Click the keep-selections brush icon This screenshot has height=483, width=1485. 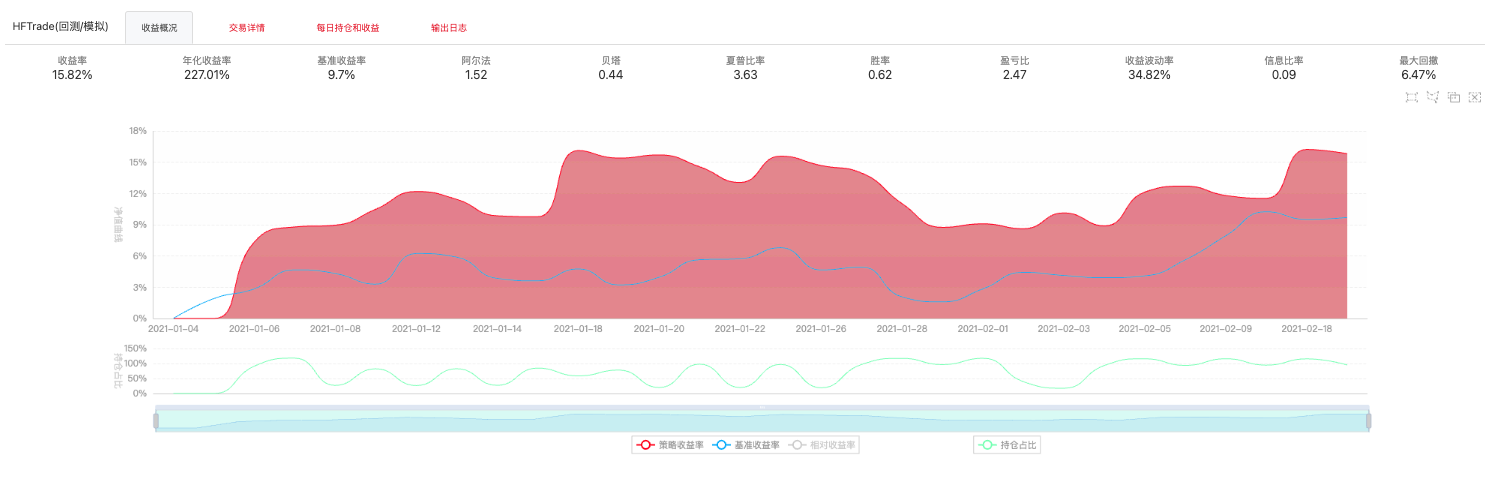pyautogui.click(x=1454, y=97)
